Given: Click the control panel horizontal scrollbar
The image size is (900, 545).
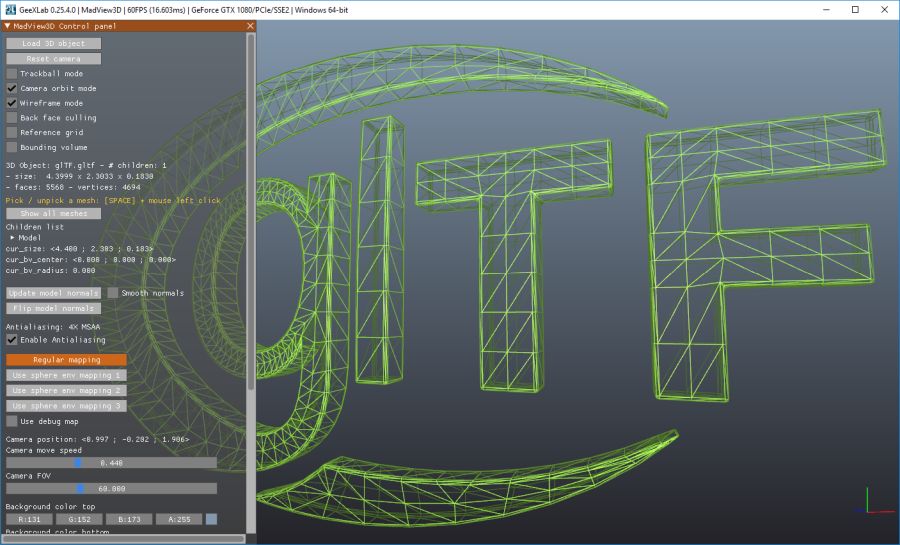Looking at the screenshot, I should 123,539.
